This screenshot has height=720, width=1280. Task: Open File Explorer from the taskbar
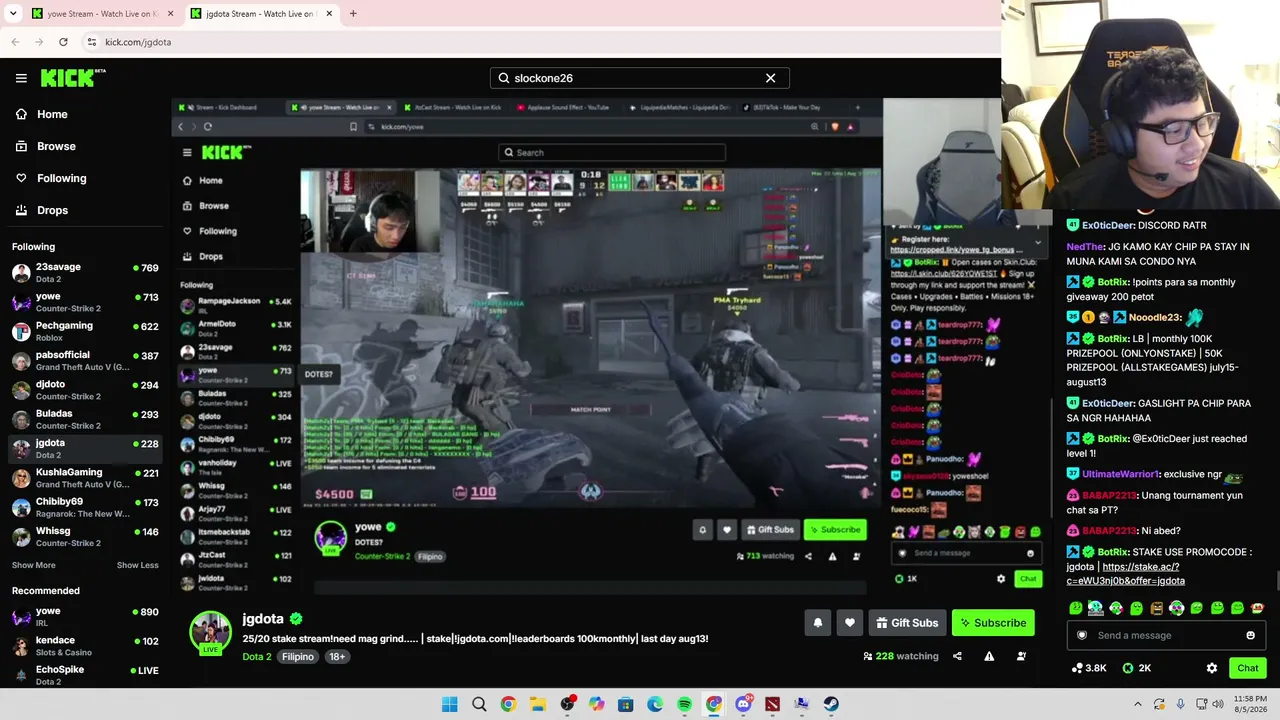pos(538,704)
